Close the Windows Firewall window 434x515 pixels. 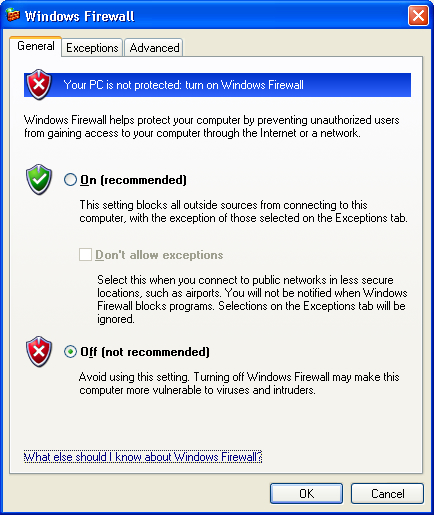[x=418, y=15]
